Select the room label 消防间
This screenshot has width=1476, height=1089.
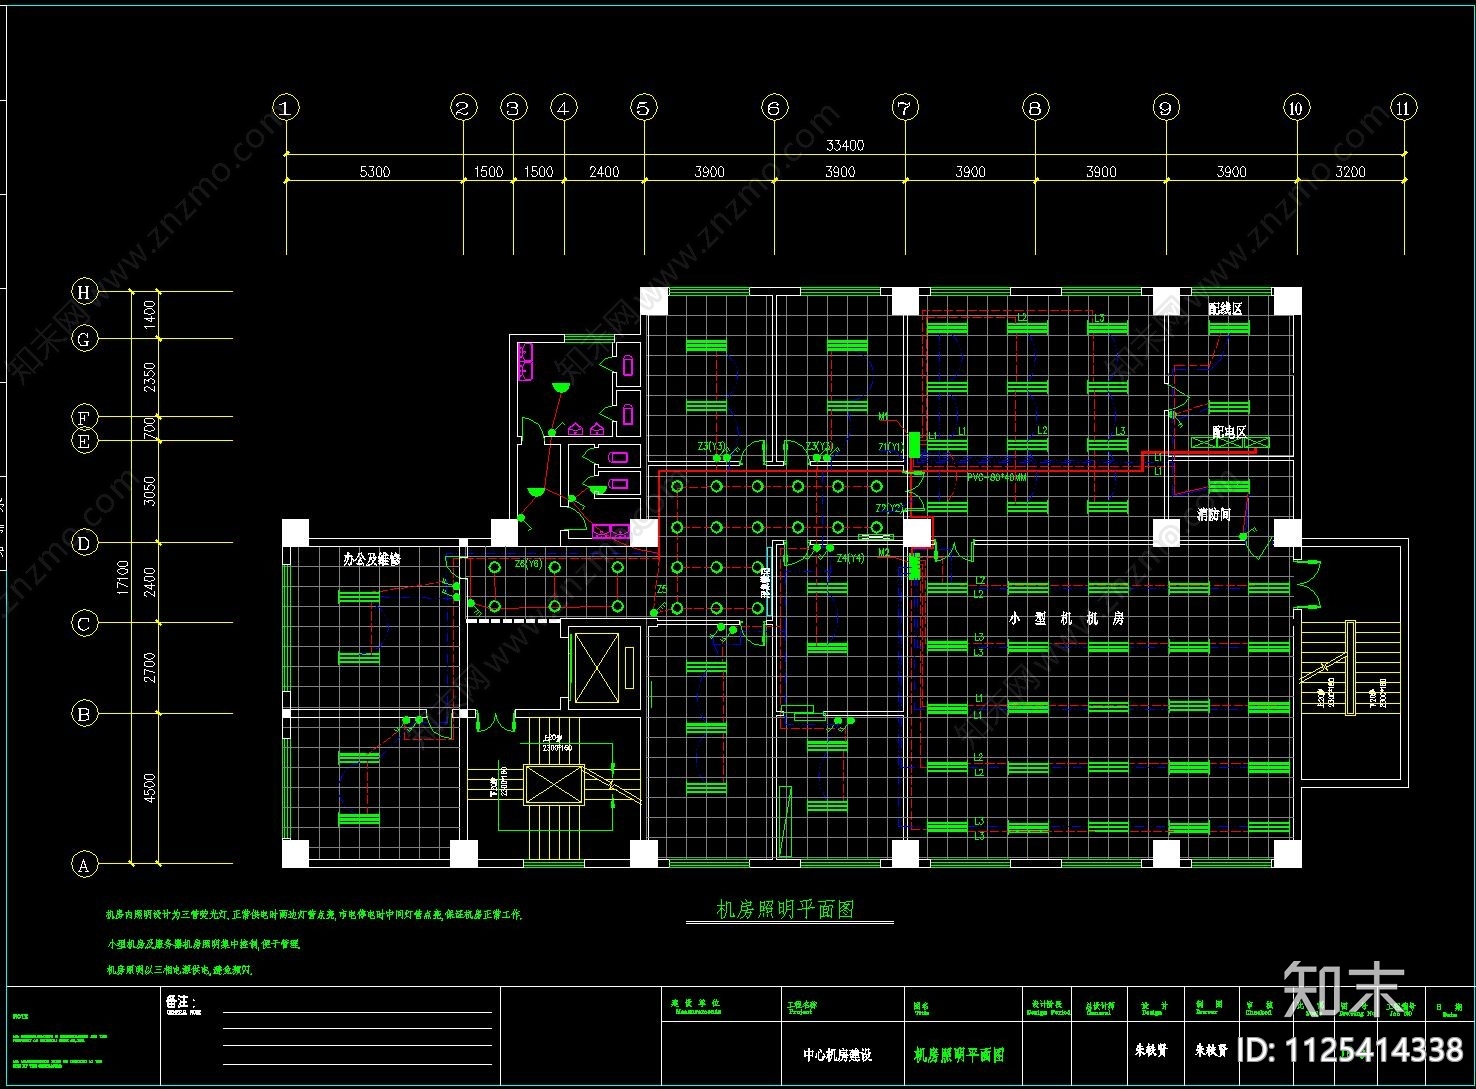(1214, 515)
